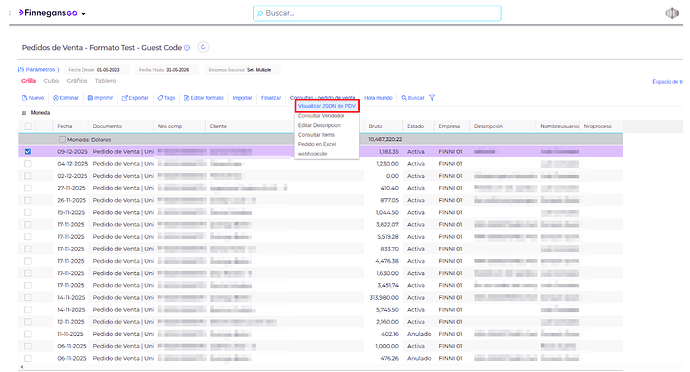Check the 11-11-2025 row checkbox

point(28,334)
